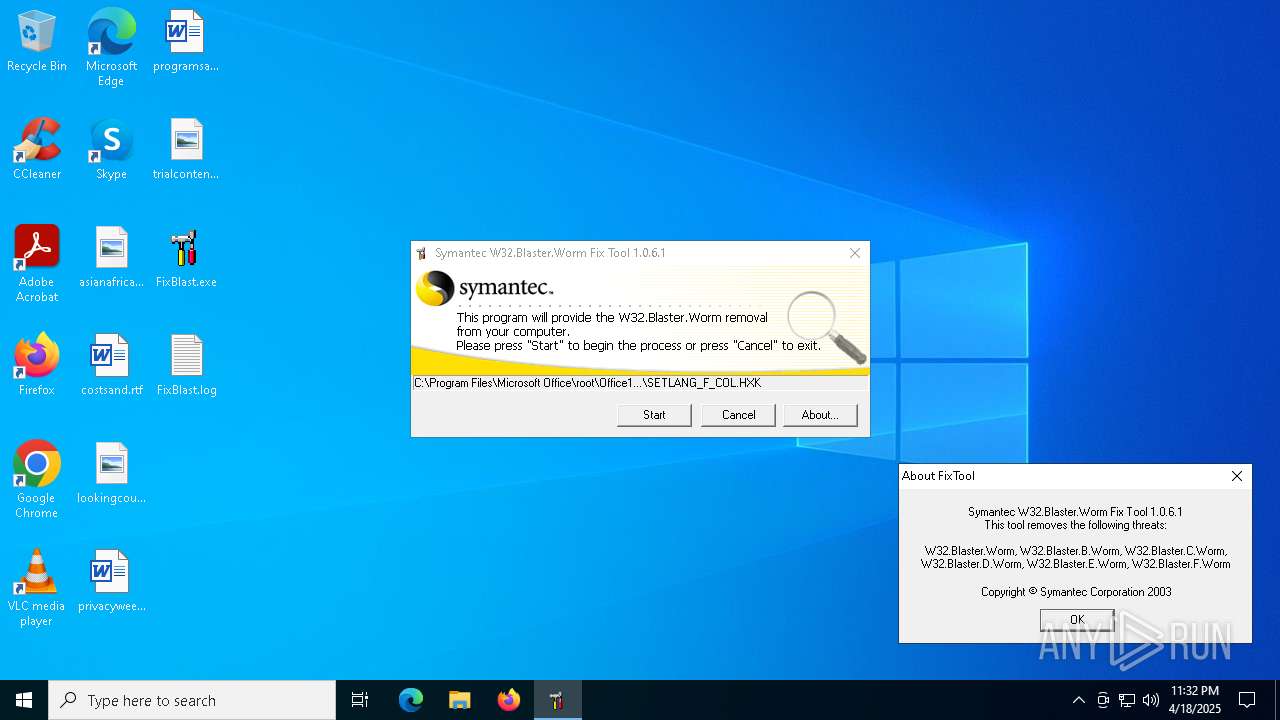Select the lookingcou... image file
This screenshot has height=720, width=1280.
111,473
